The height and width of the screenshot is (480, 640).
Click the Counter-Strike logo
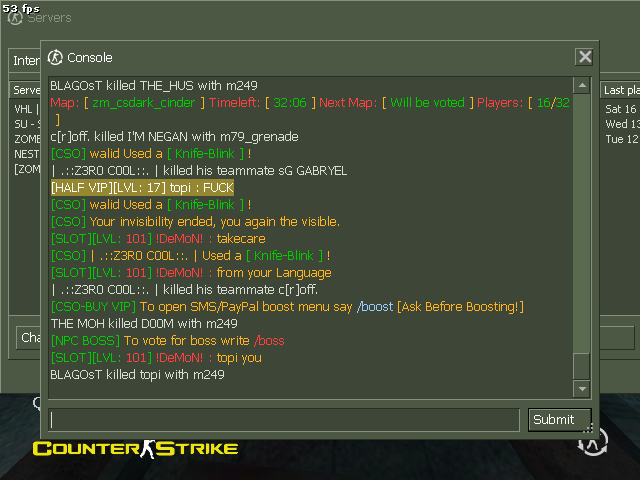tap(135, 449)
